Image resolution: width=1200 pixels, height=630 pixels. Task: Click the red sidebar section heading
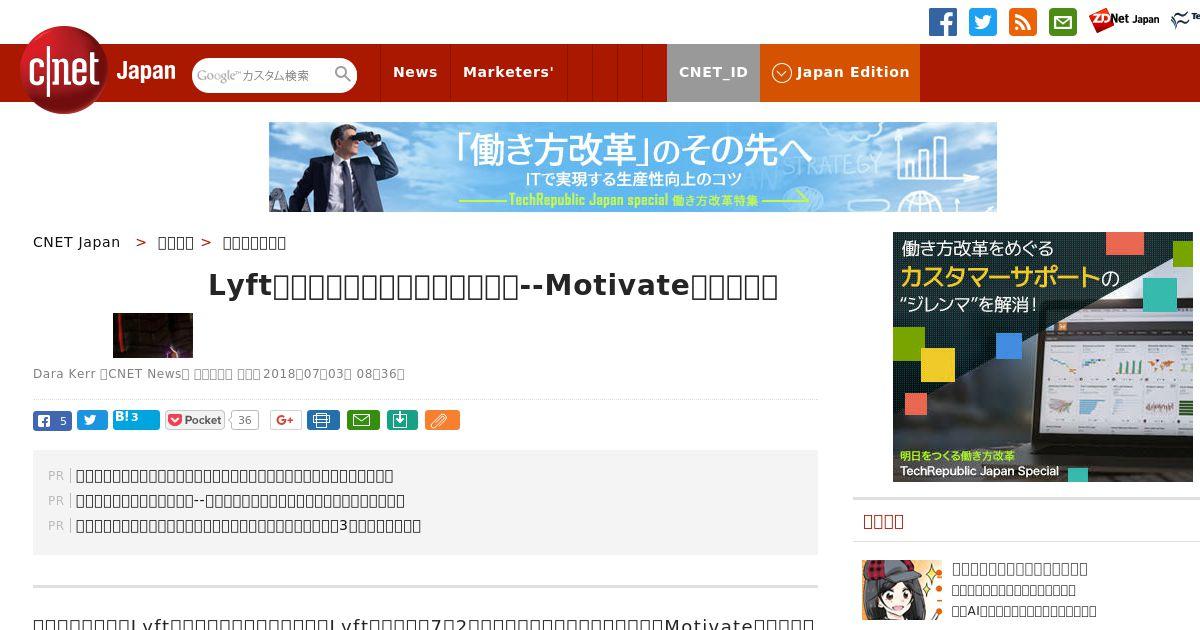coord(883,521)
